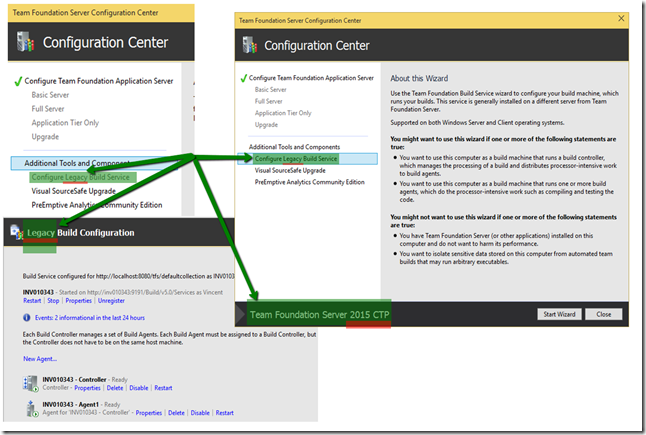Click Restart for INV010343 Agent1
This screenshot has width=646, height=435.
[x=225, y=413]
